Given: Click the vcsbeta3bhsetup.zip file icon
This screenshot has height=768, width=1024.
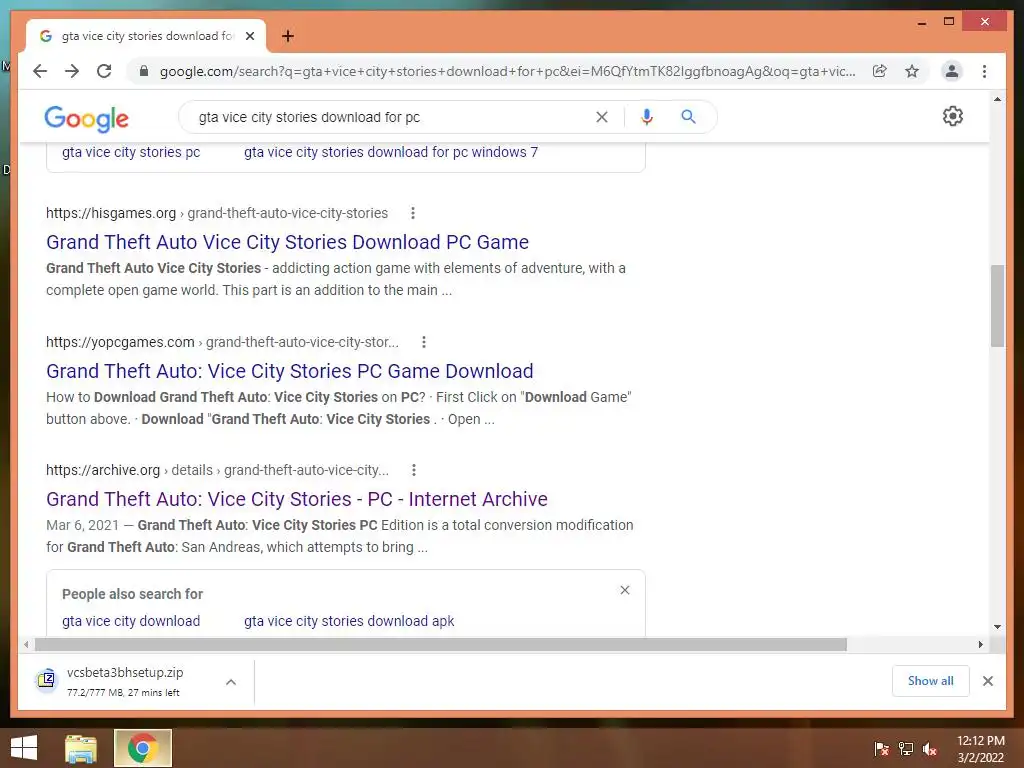Looking at the screenshot, I should [x=46, y=680].
